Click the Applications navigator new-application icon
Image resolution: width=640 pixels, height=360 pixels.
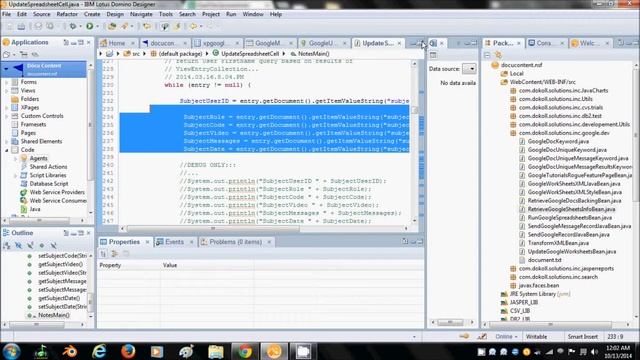(x=7, y=54)
